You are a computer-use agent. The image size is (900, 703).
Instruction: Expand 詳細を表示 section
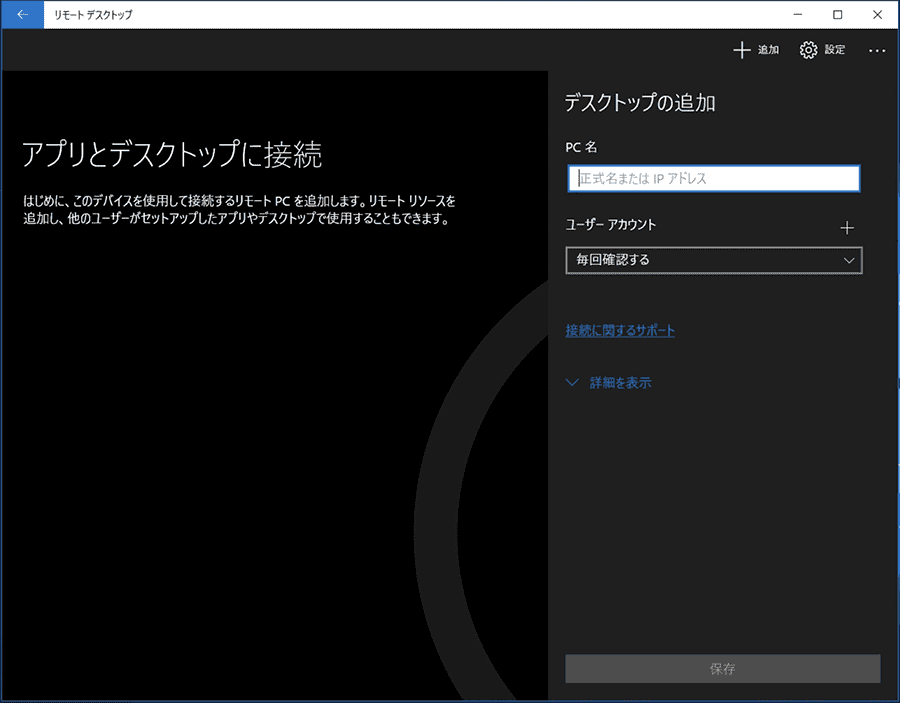609,383
